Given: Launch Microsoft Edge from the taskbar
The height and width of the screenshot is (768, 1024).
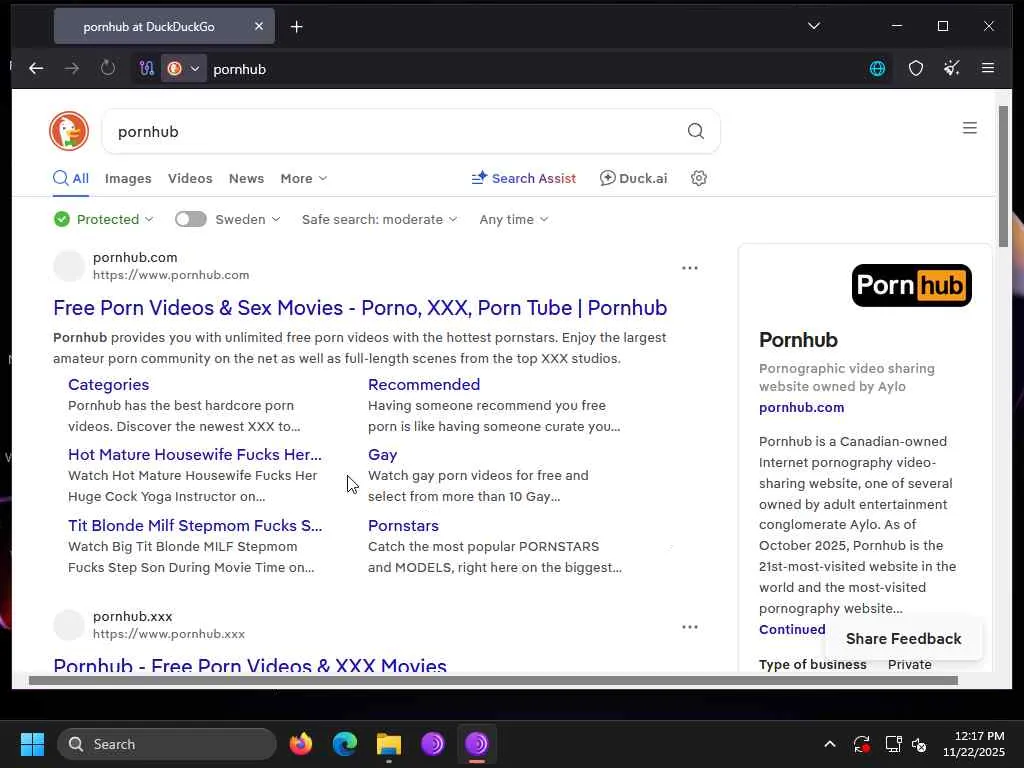Looking at the screenshot, I should (345, 744).
